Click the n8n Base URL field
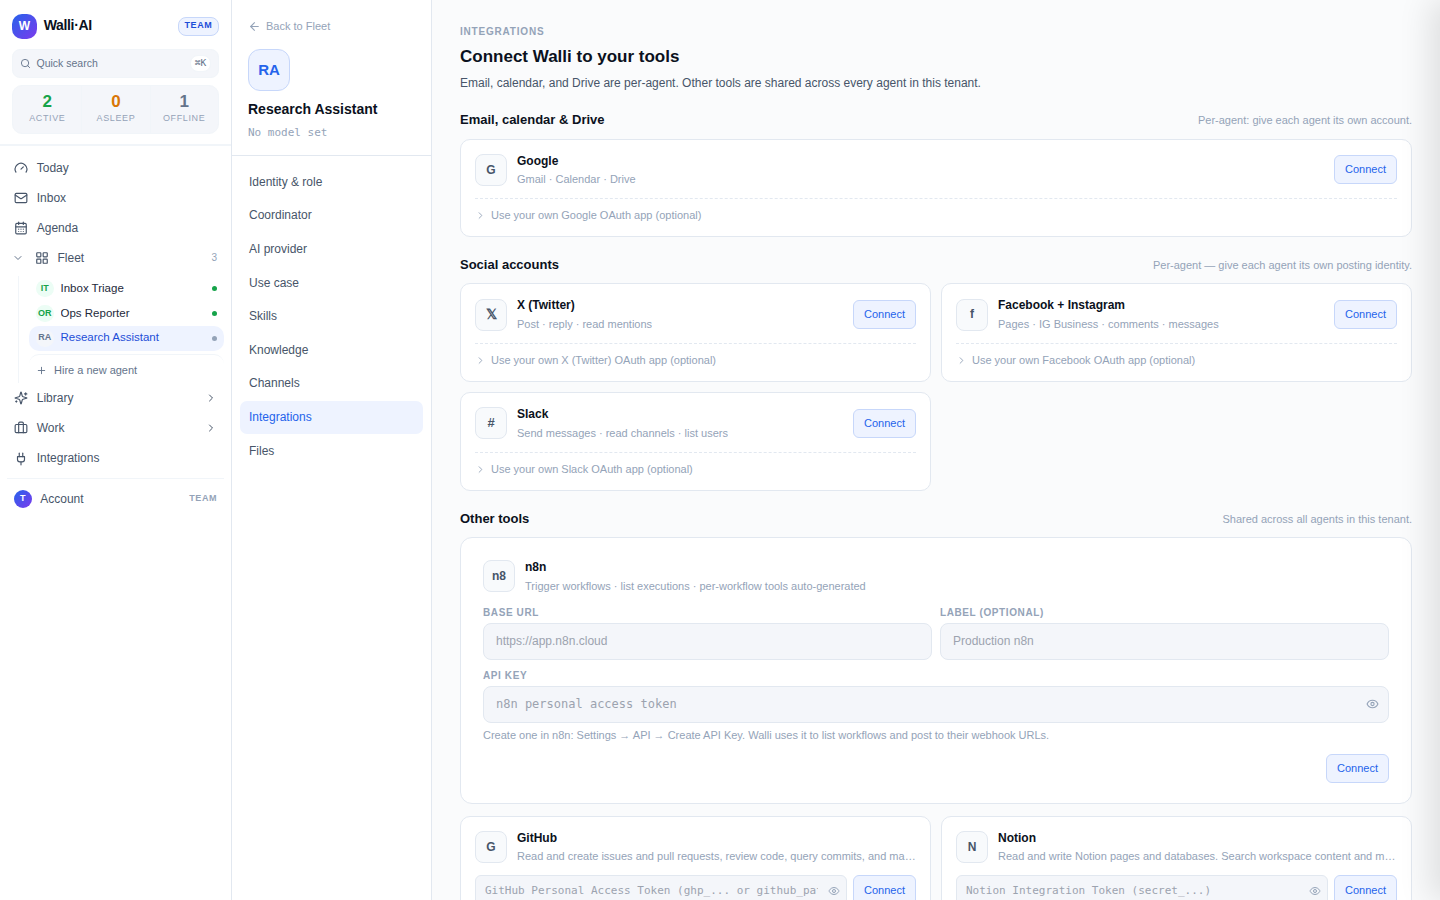 tap(707, 641)
